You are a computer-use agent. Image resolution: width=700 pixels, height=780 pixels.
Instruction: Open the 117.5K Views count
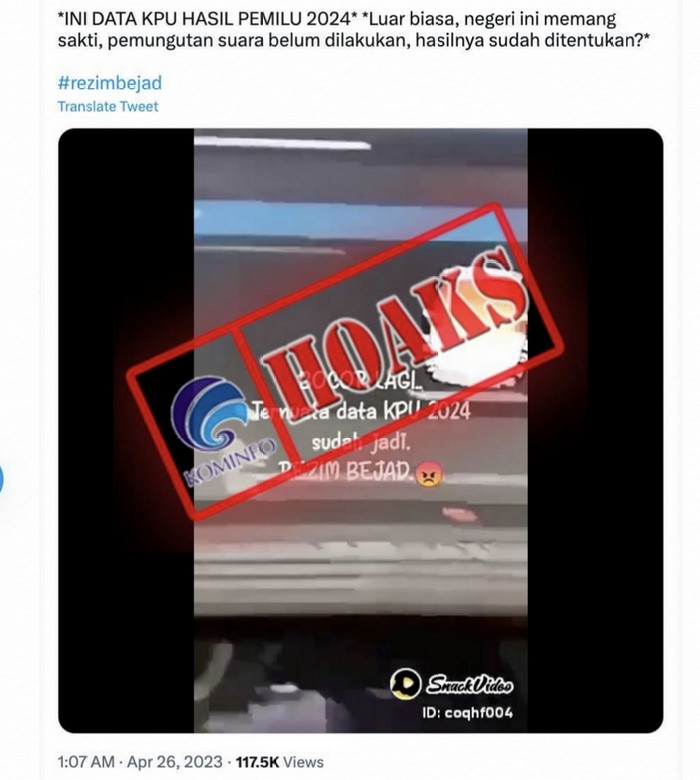279,762
